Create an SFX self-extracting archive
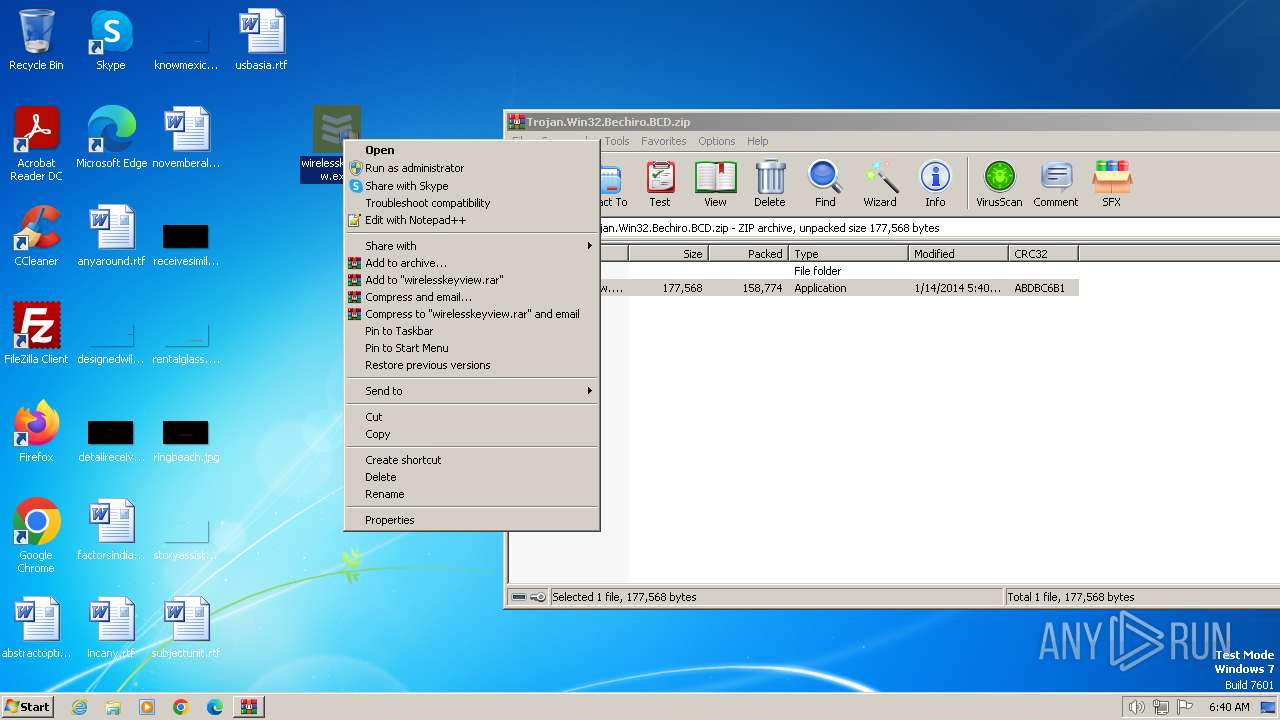 click(1111, 184)
